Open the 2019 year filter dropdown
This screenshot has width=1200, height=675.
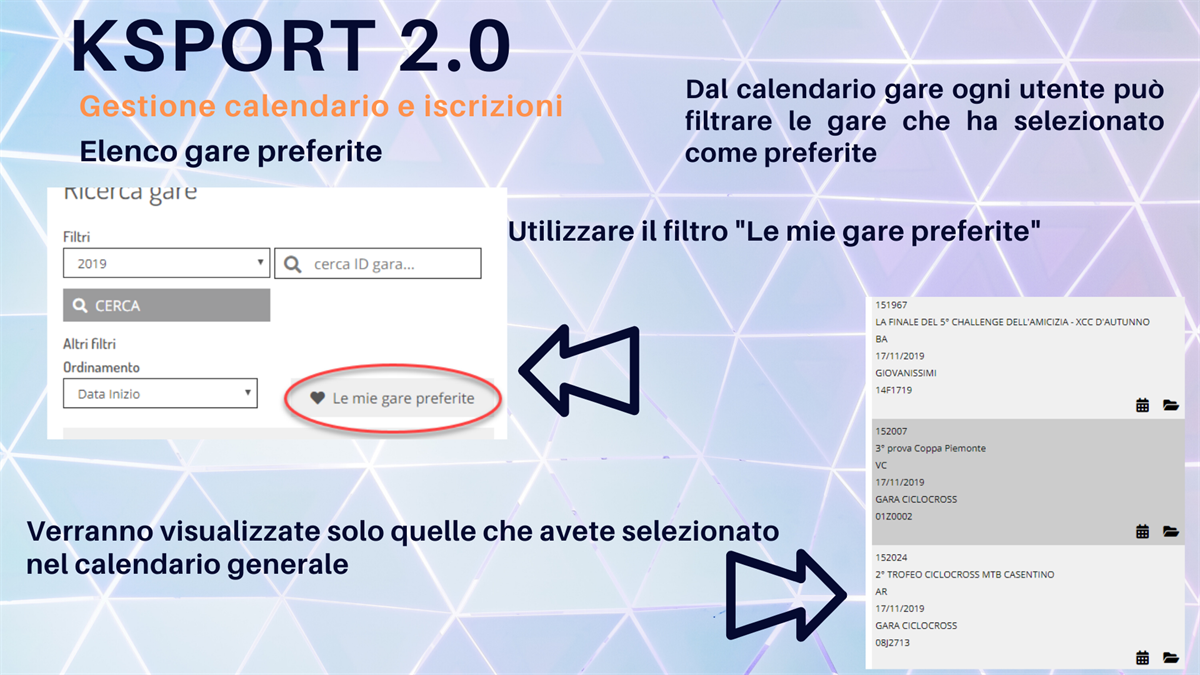tap(167, 264)
